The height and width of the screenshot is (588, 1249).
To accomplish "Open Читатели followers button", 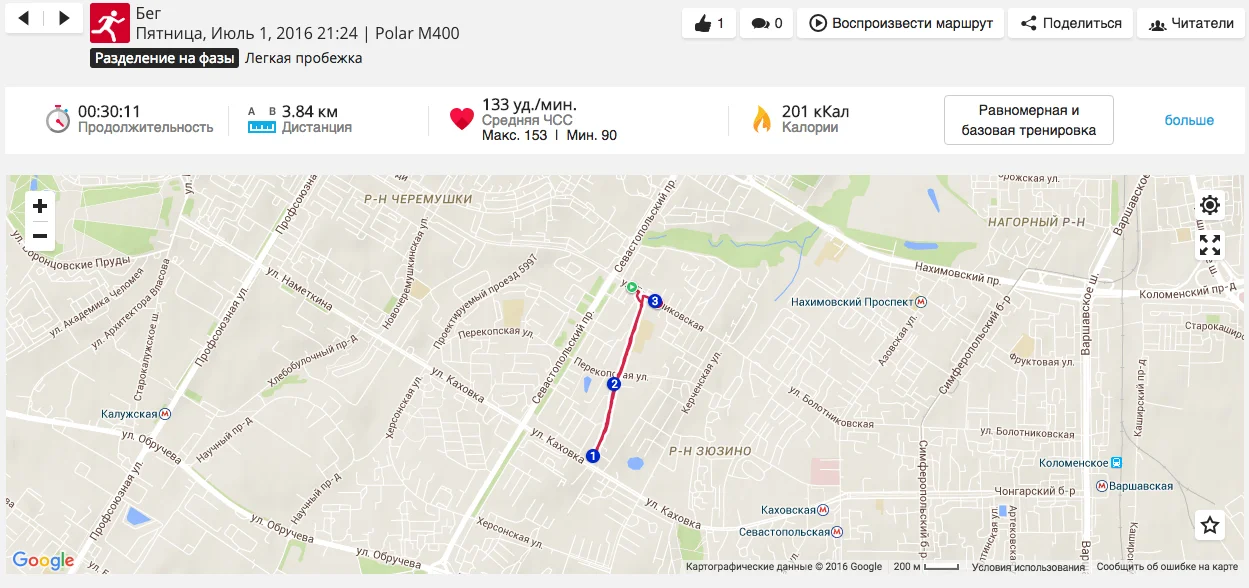I will [1191, 23].
